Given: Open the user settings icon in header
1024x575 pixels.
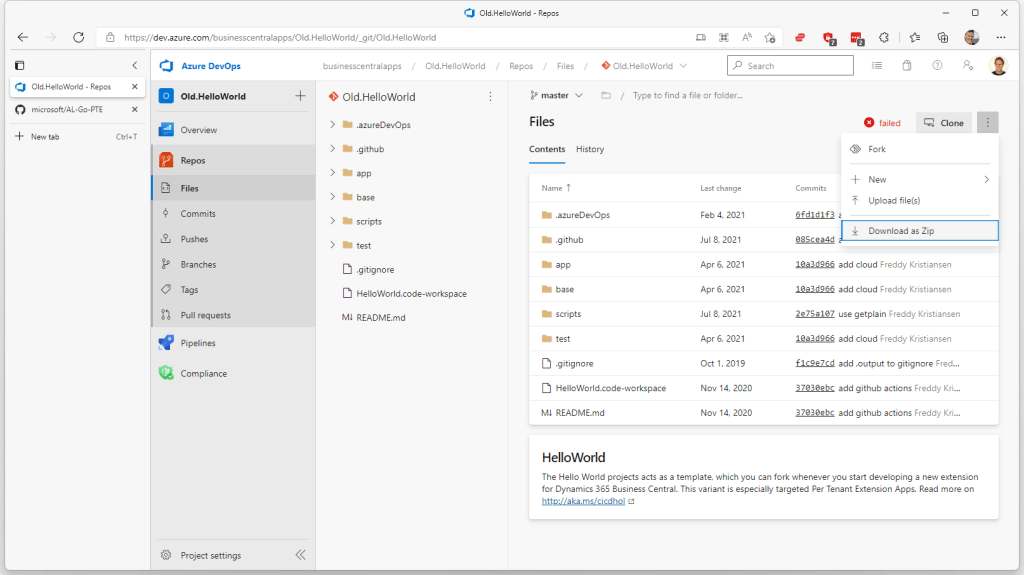Looking at the screenshot, I should click(968, 65).
